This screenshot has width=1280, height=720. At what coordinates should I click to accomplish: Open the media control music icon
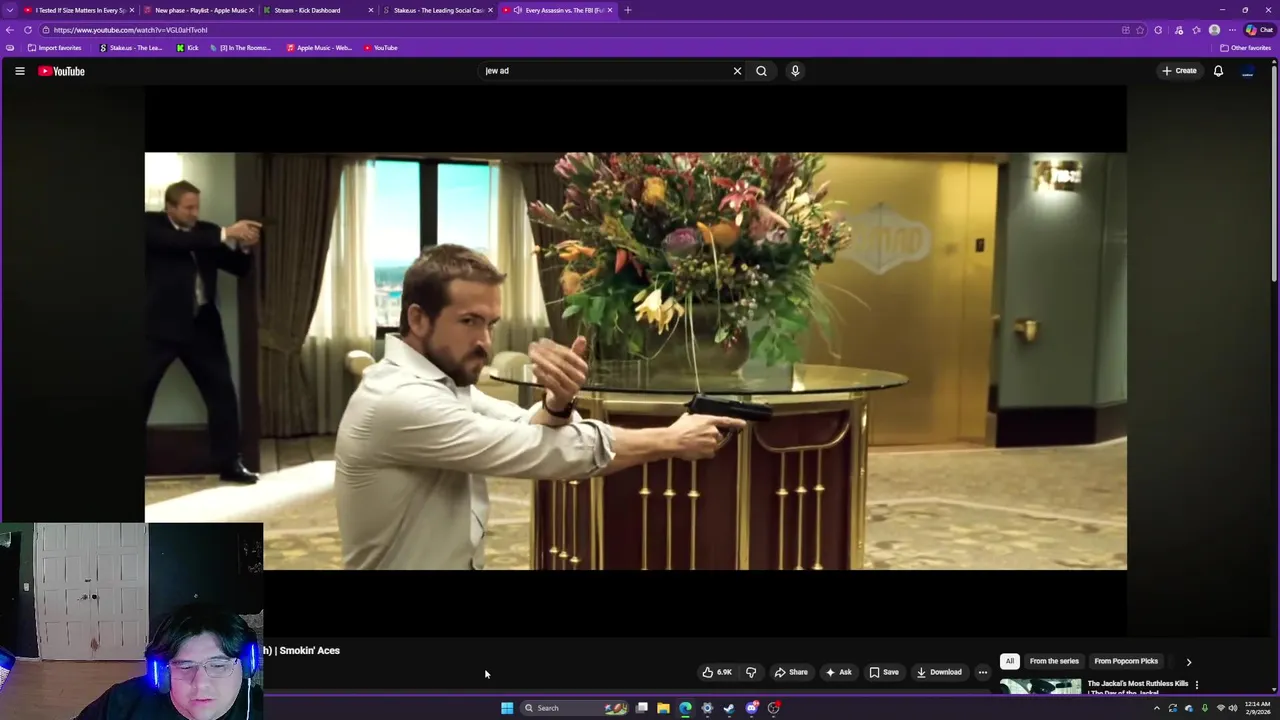click(1179, 30)
